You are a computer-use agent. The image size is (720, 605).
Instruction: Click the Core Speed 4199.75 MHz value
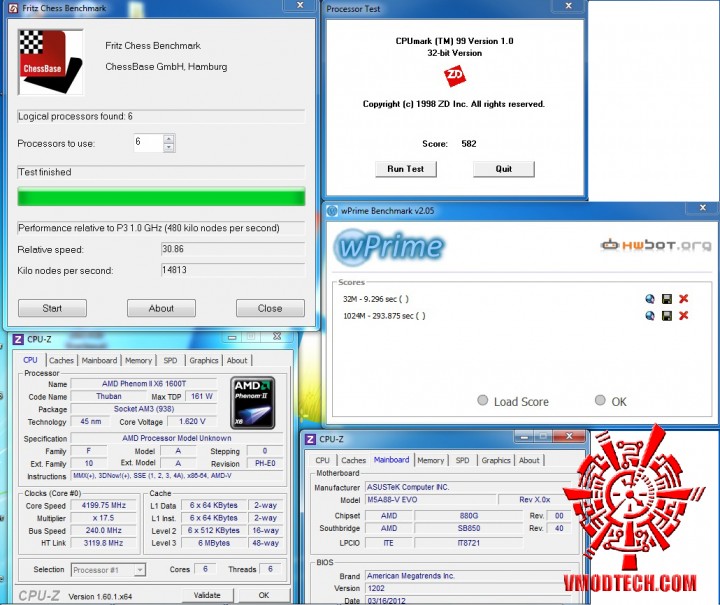click(x=104, y=505)
